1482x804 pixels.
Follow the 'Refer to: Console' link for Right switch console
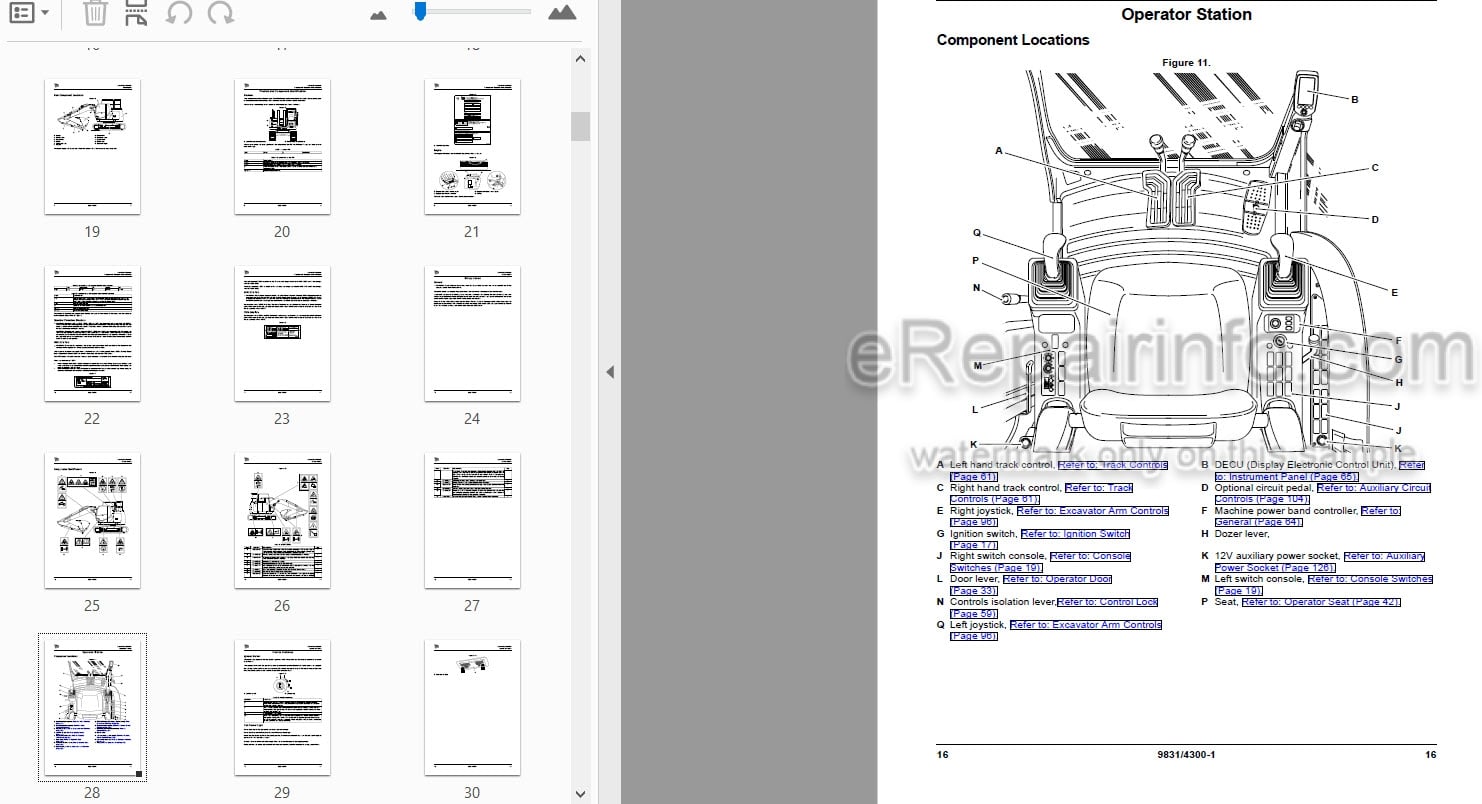coord(1090,556)
